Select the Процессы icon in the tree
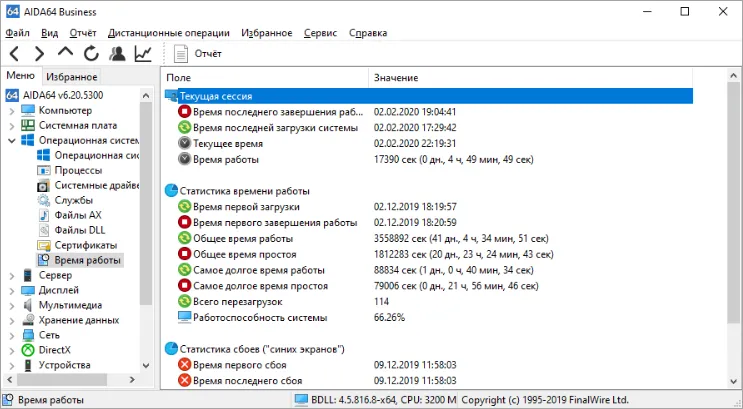Screen dimensions: 743x409 (x=44, y=170)
